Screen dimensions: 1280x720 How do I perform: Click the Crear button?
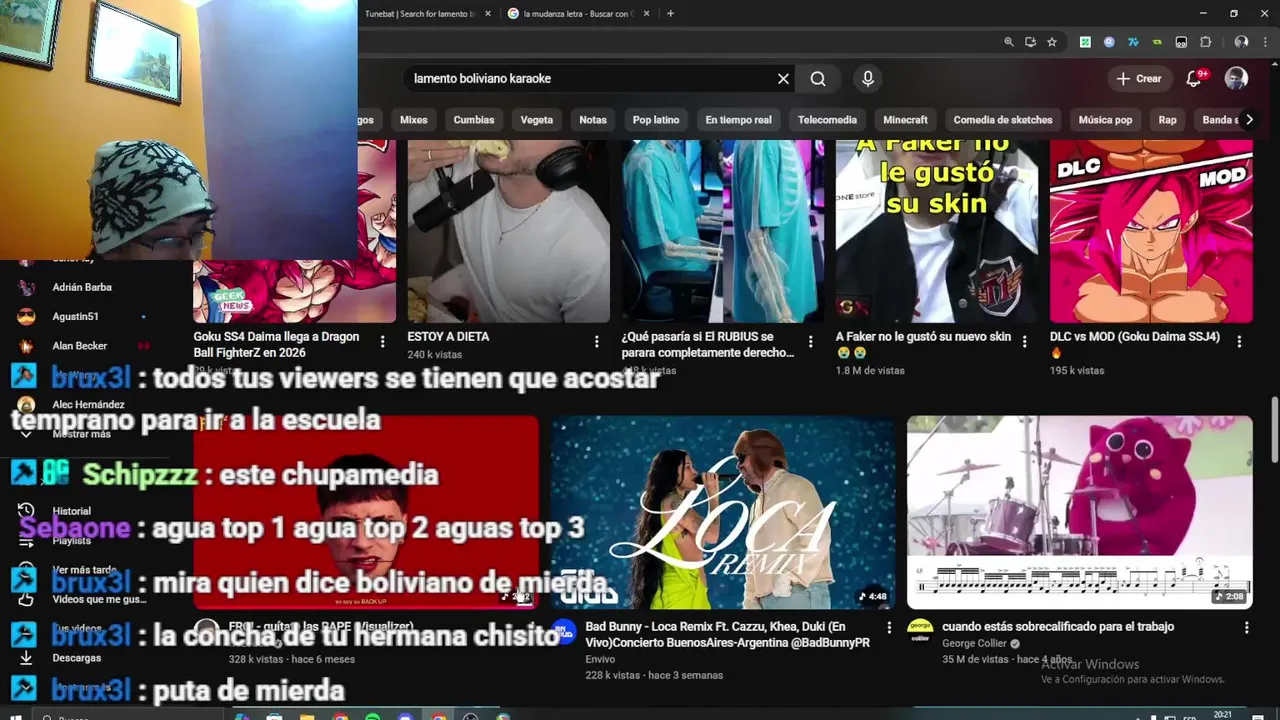1139,79
